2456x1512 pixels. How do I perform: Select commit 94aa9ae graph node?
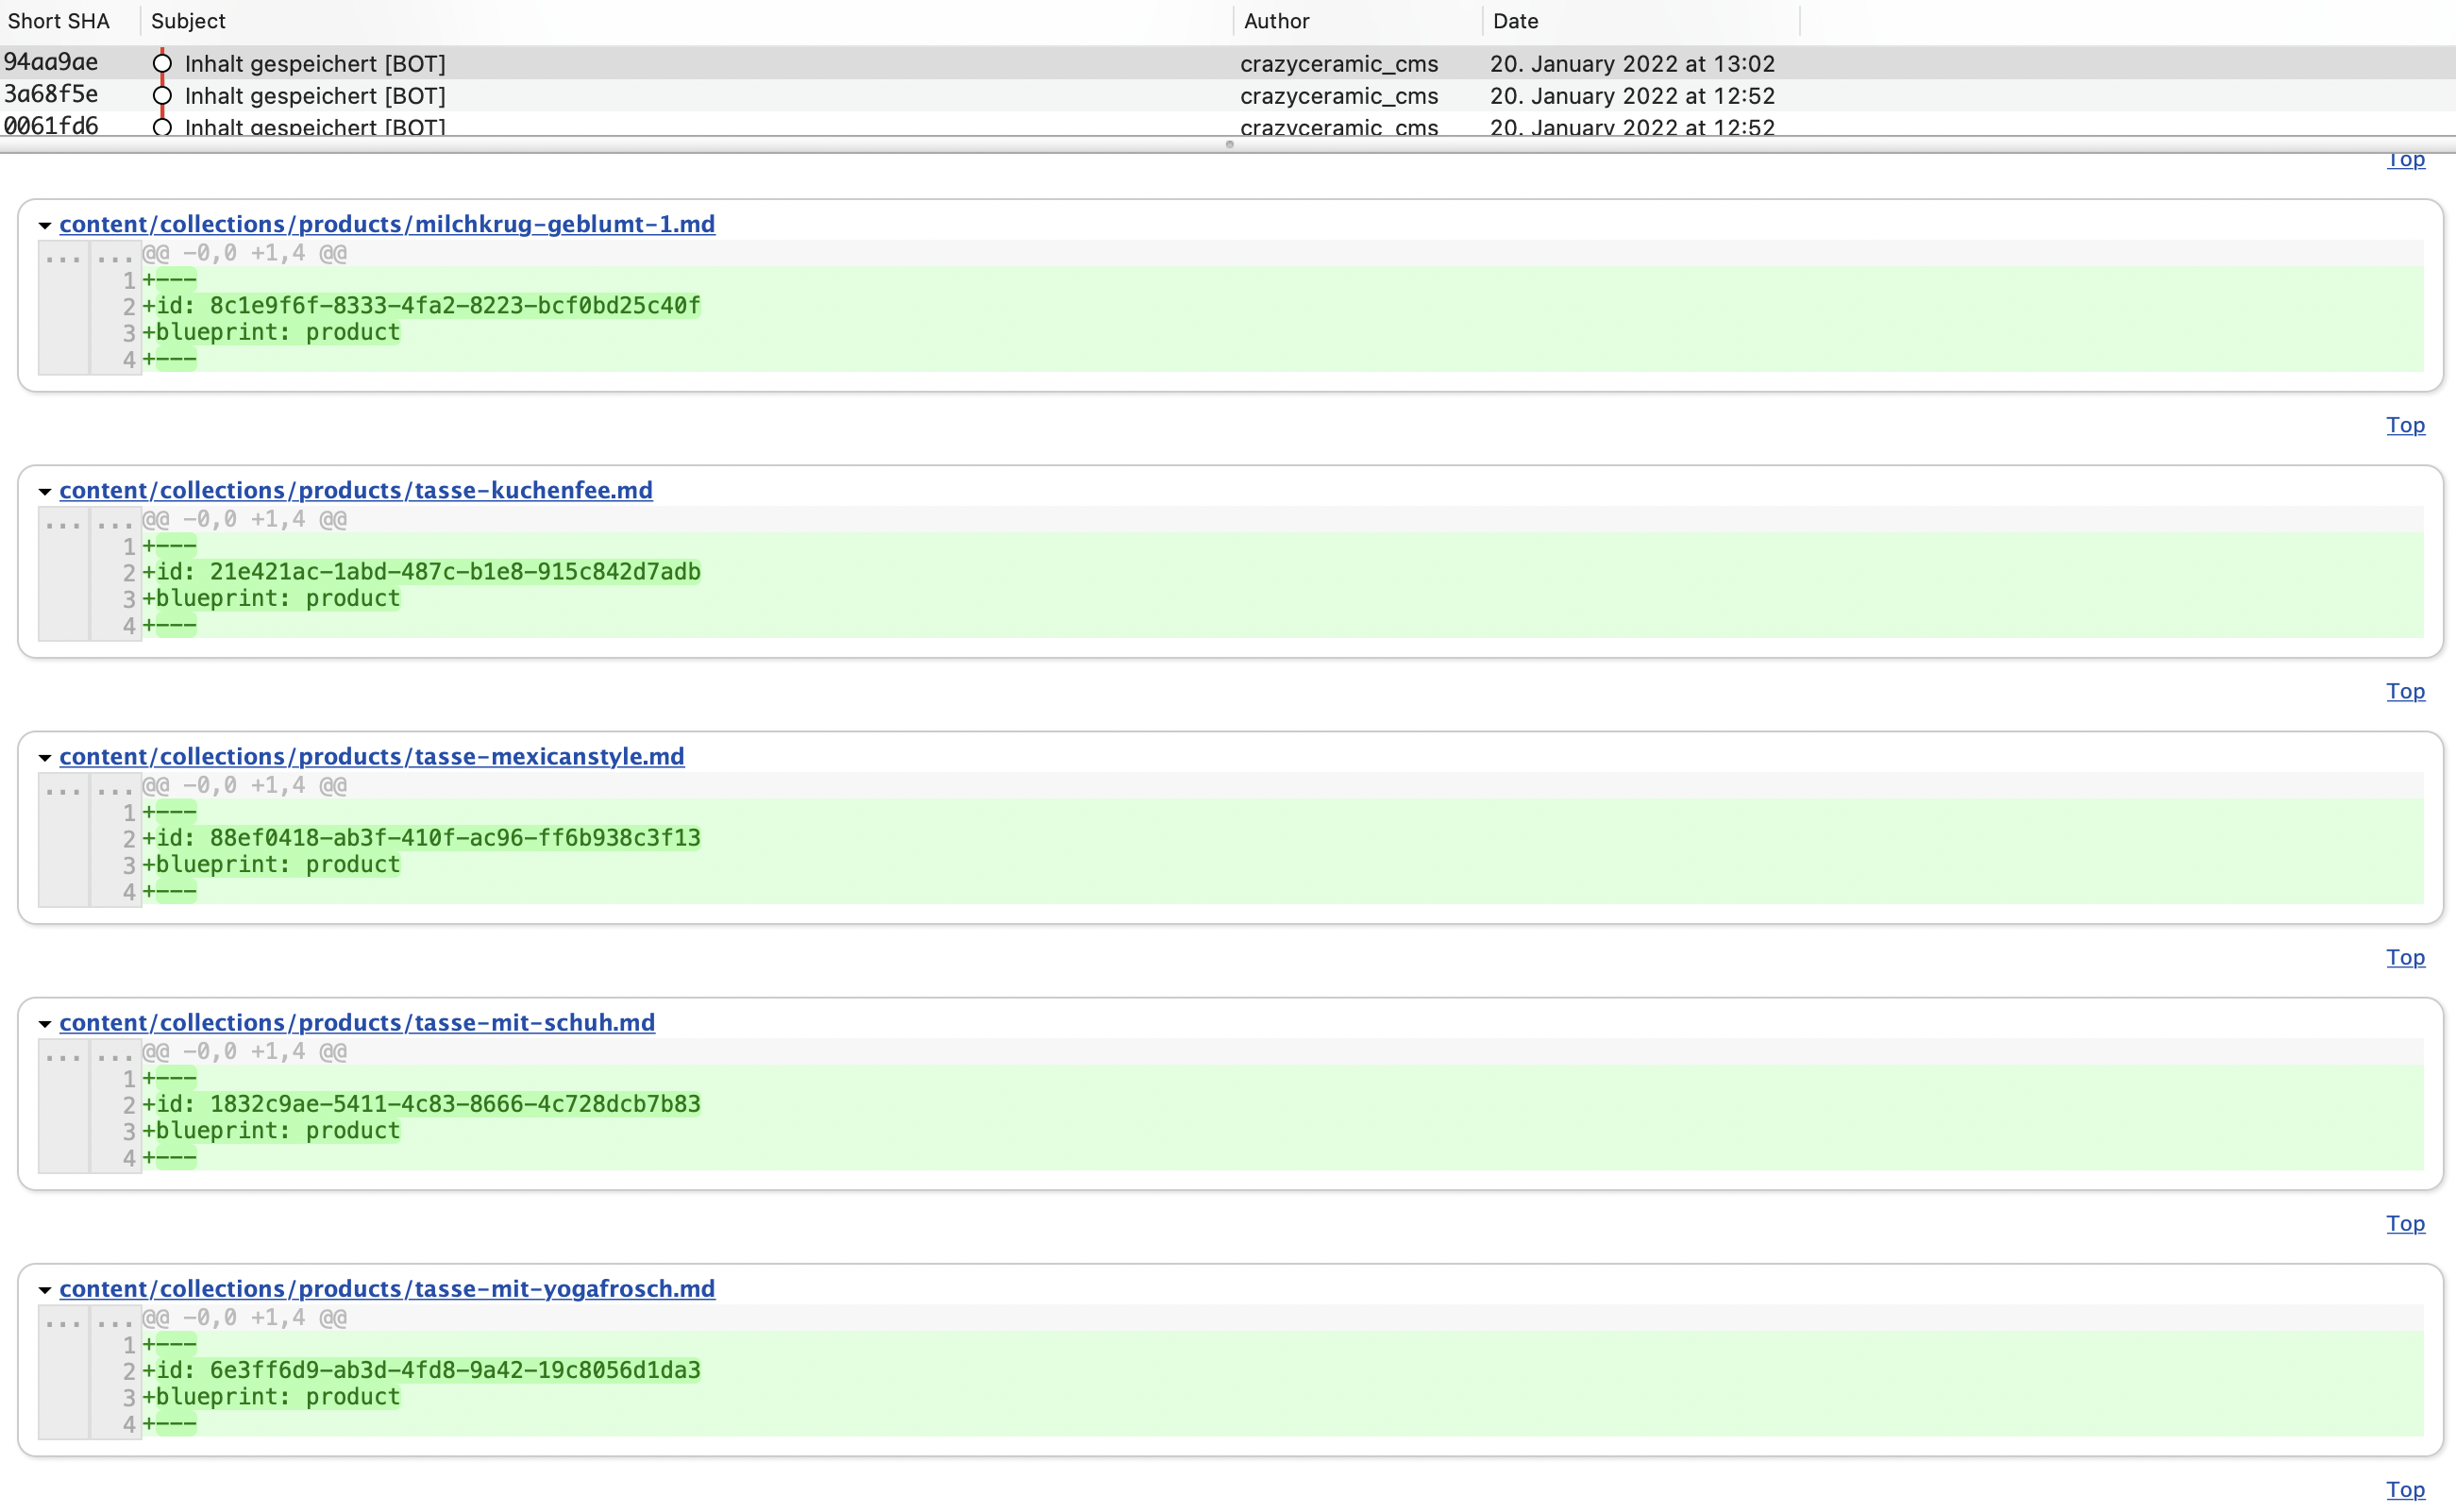click(x=162, y=64)
